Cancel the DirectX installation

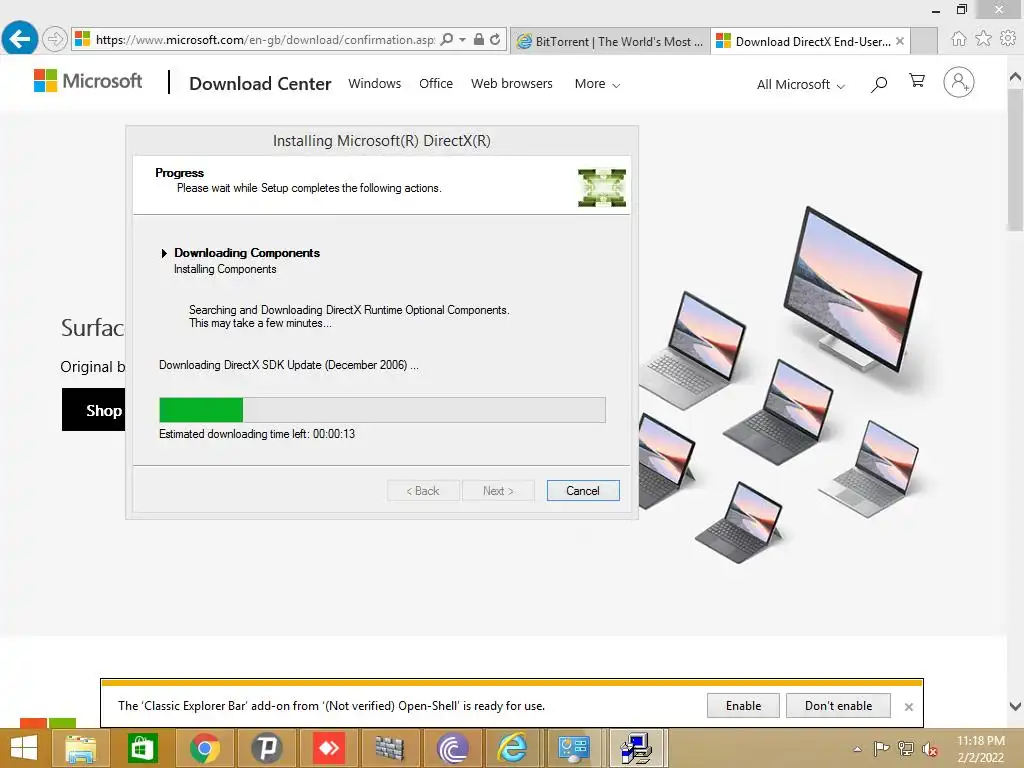(x=583, y=490)
